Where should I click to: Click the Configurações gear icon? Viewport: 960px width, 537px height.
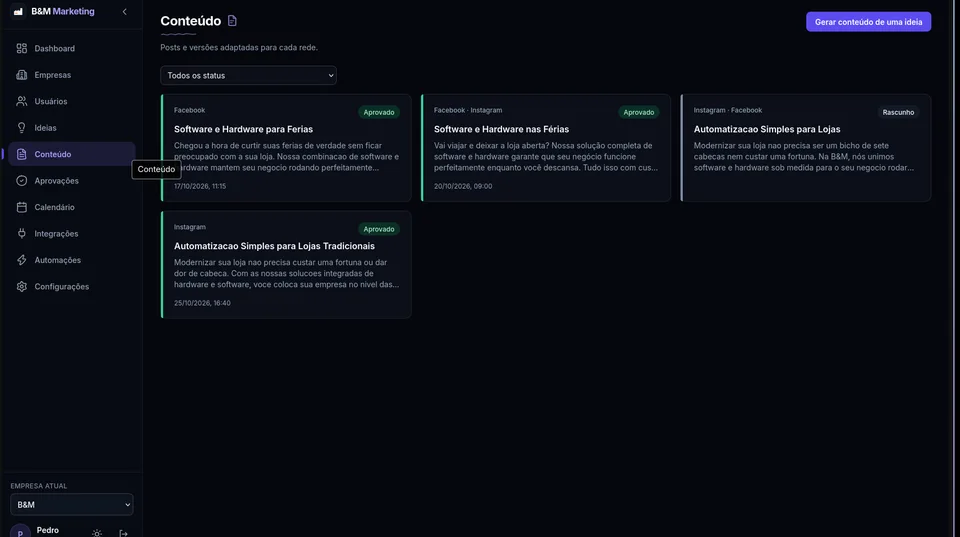pos(21,287)
